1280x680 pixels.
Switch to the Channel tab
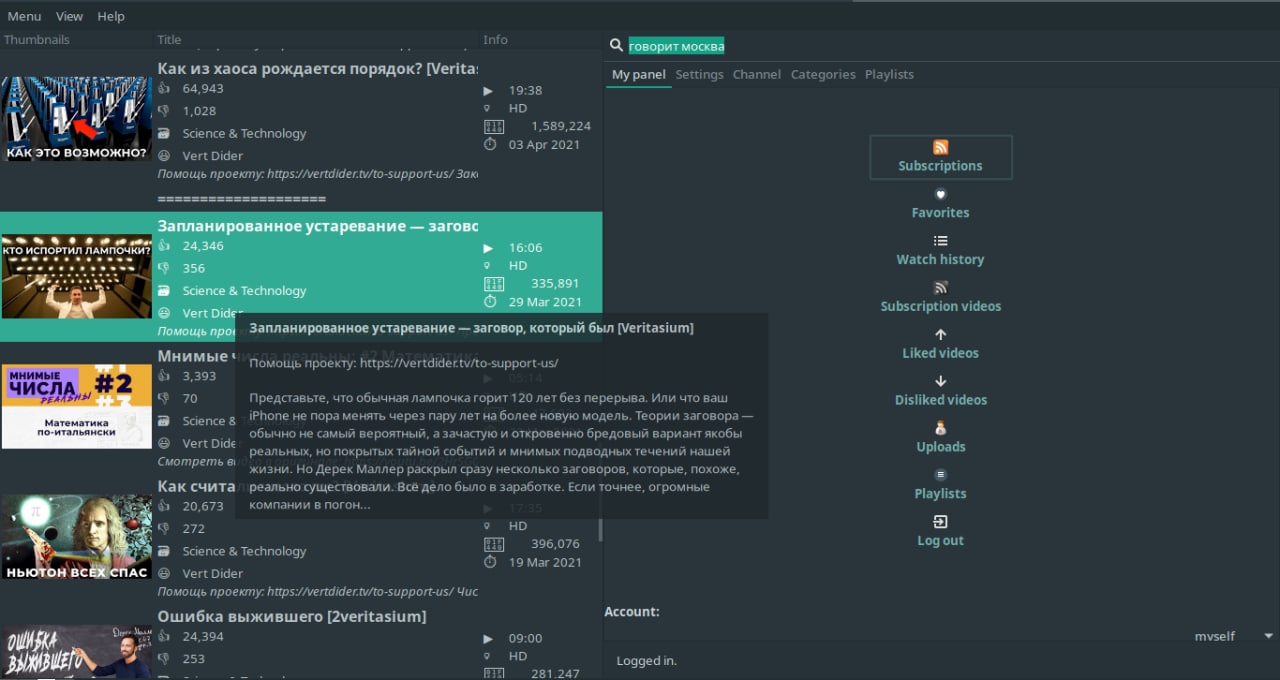pos(757,74)
